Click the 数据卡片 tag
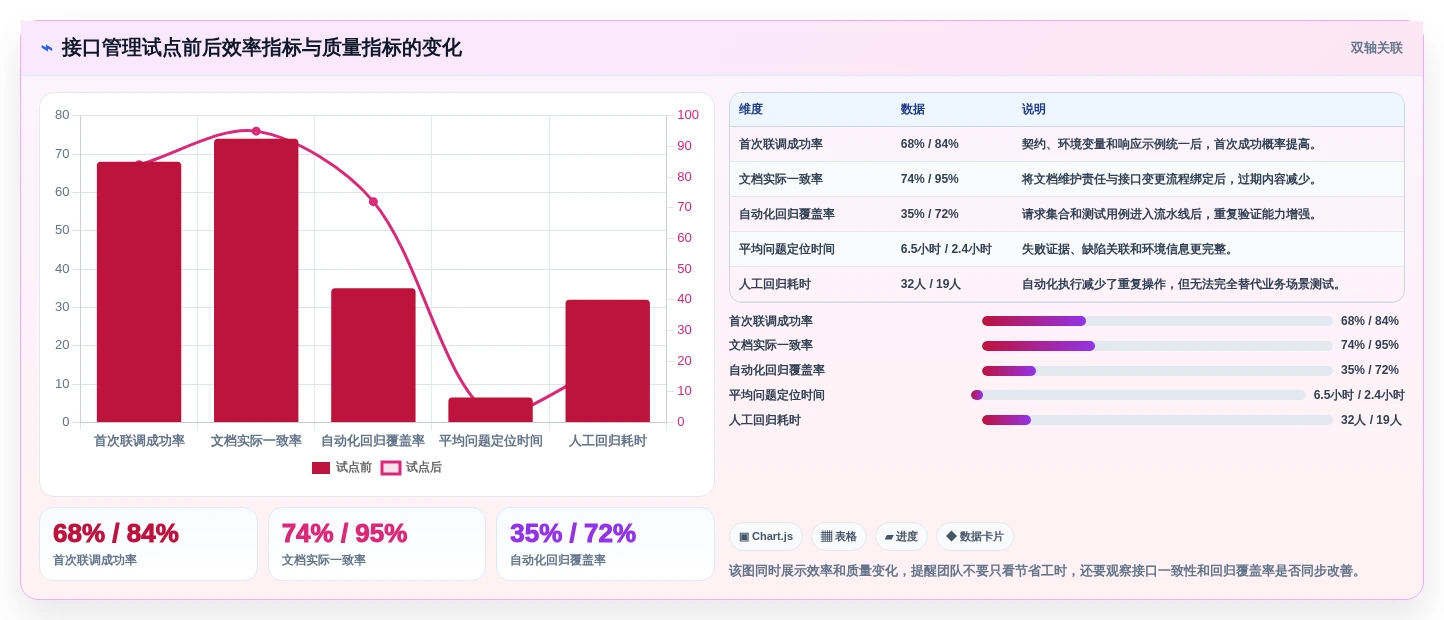1444x620 pixels. click(975, 536)
